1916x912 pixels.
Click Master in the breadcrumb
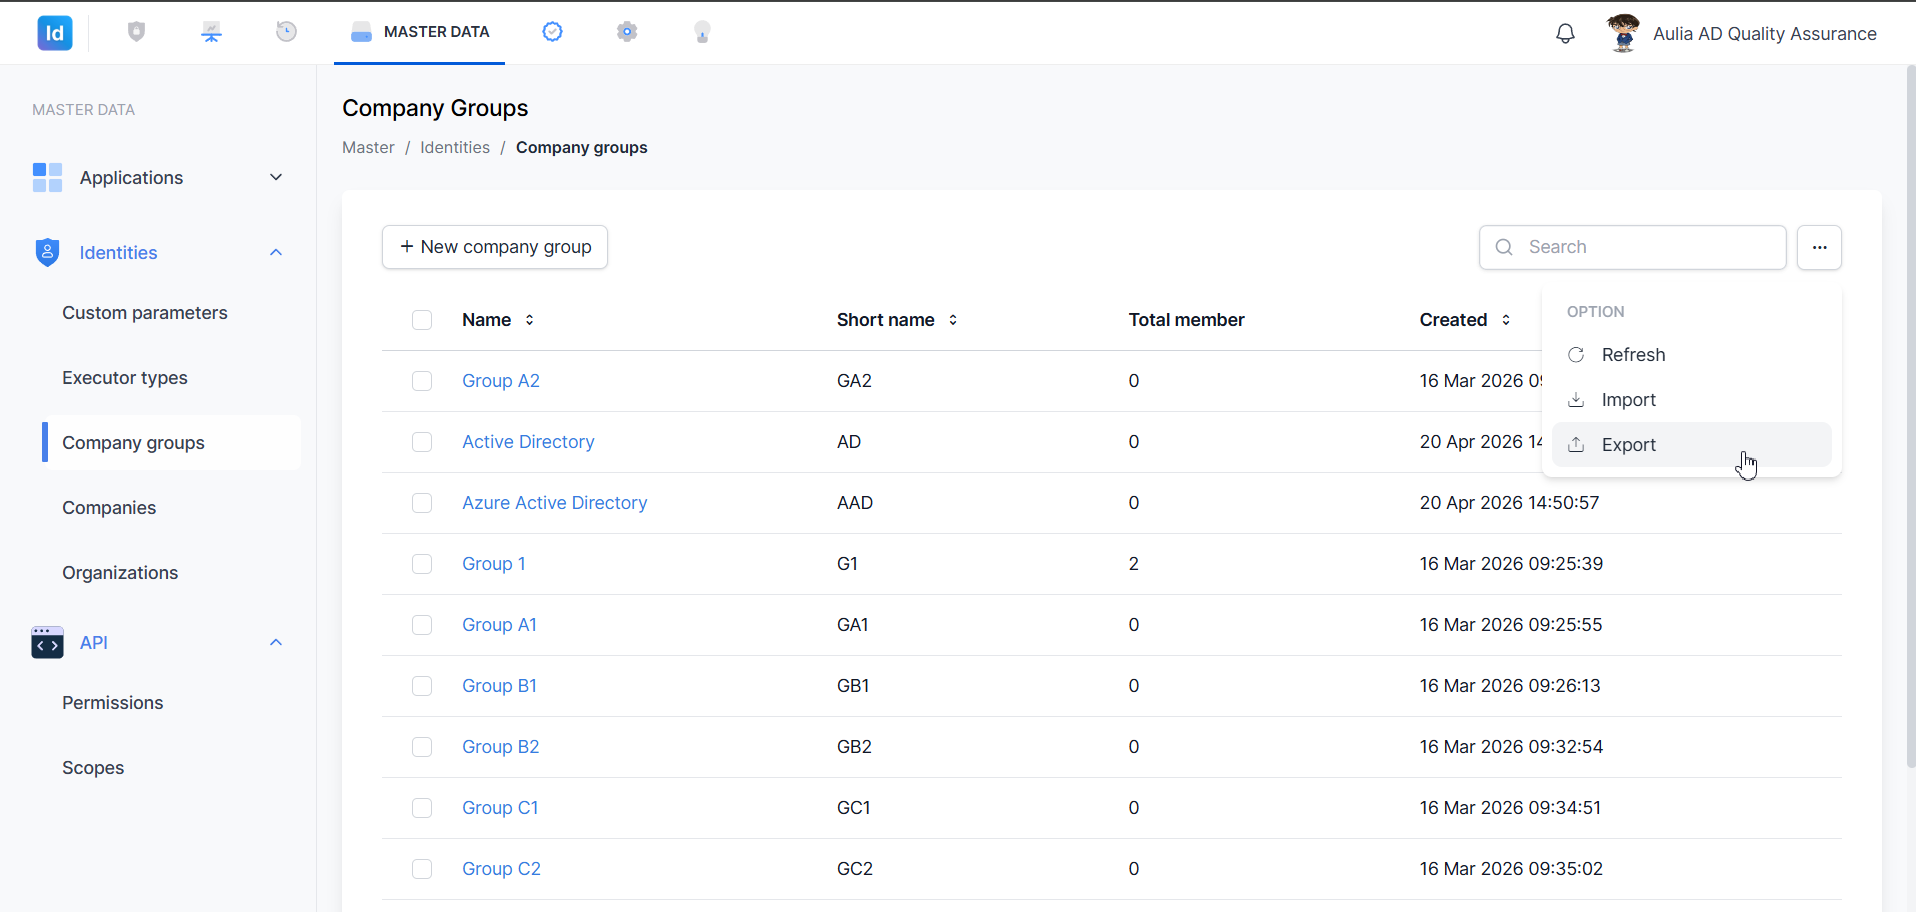pyautogui.click(x=368, y=147)
